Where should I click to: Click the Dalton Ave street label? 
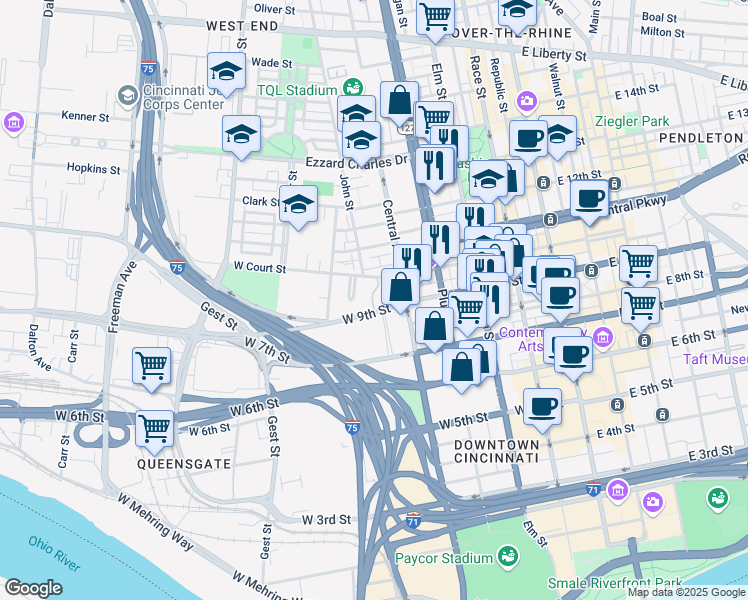(40, 348)
